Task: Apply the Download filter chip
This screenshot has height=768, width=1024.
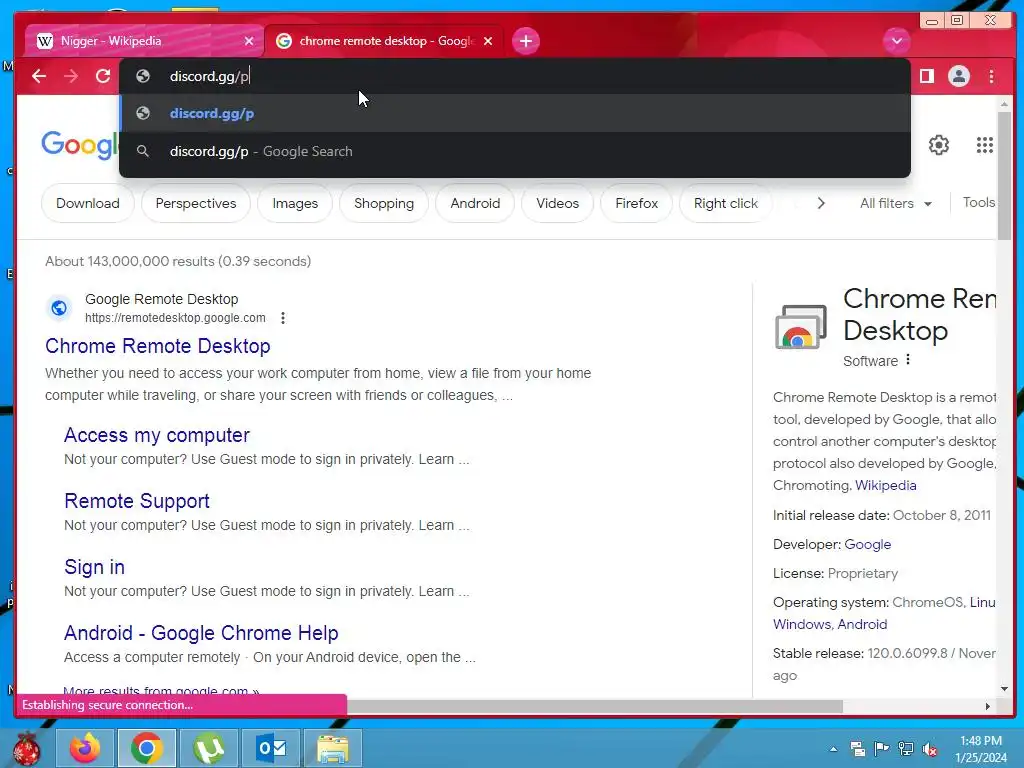Action: (x=88, y=203)
